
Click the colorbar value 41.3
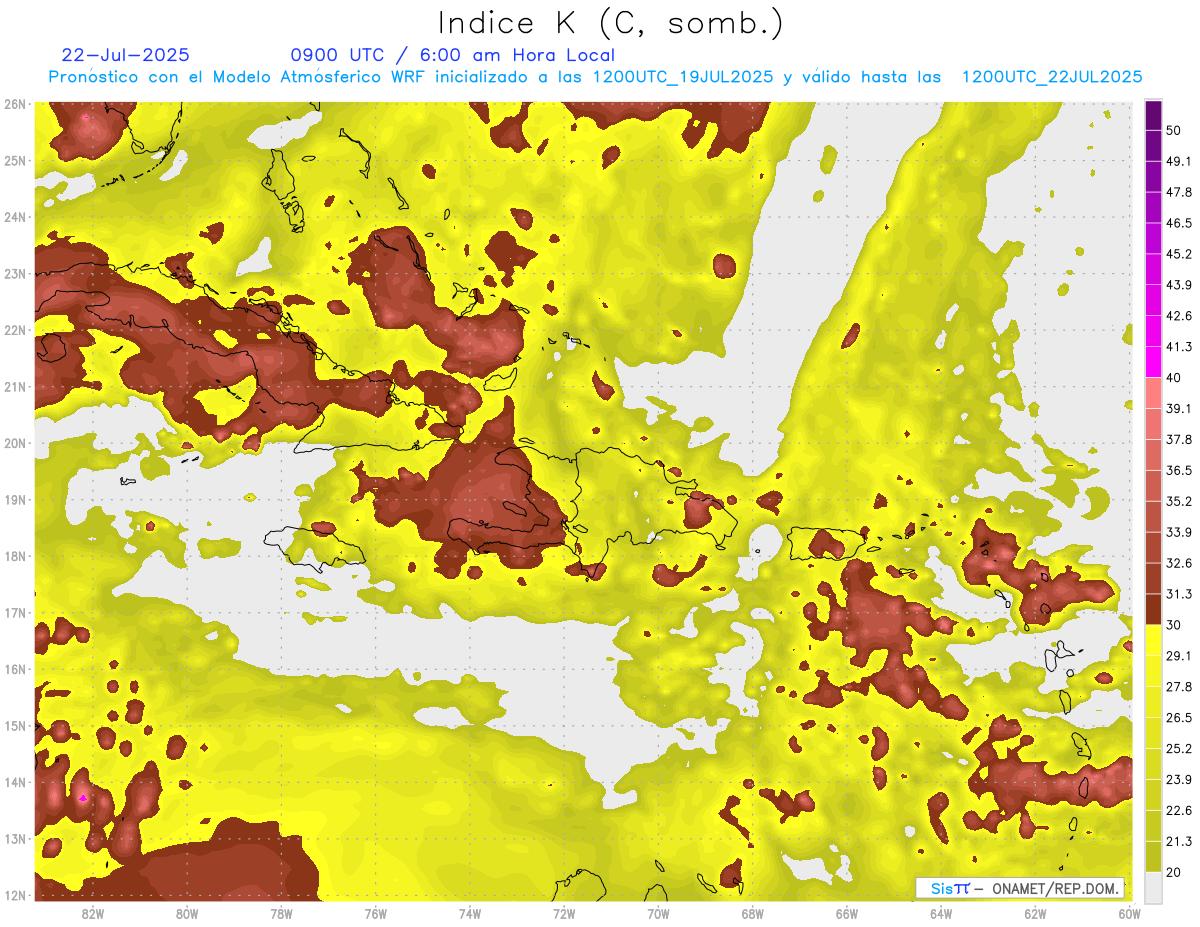point(1179,347)
